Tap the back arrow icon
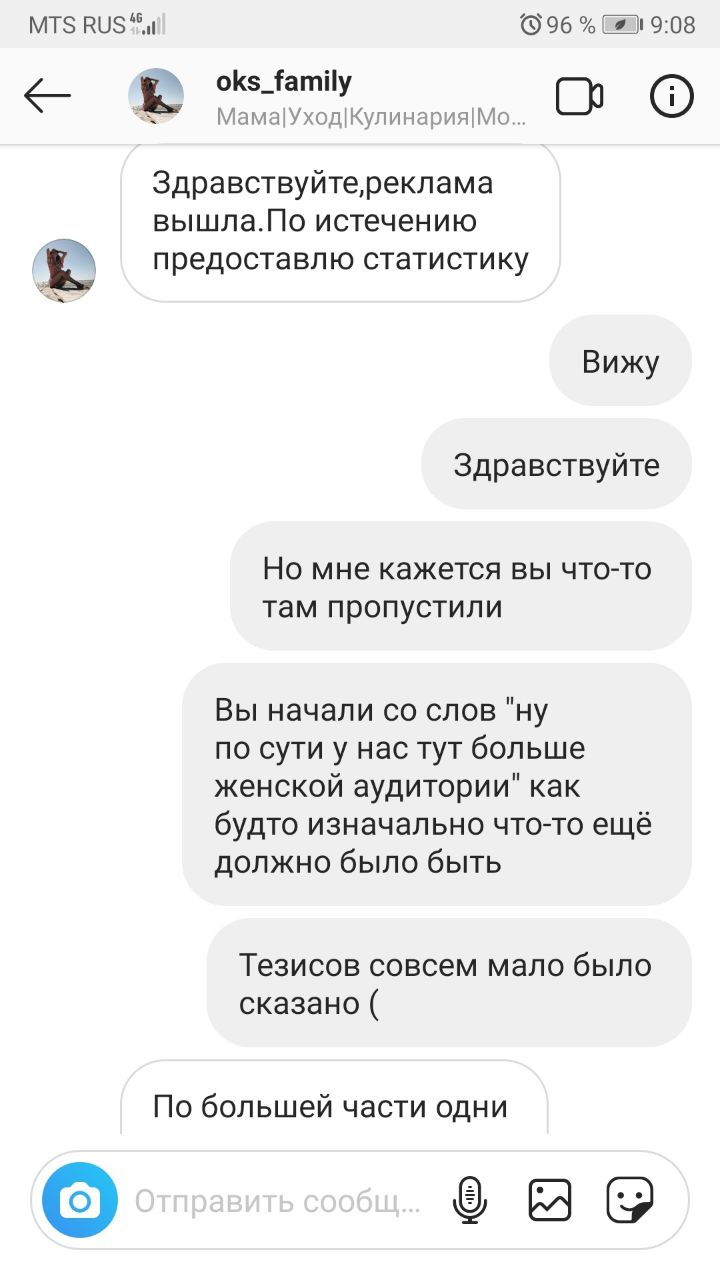The width and height of the screenshot is (720, 1280). [47, 97]
